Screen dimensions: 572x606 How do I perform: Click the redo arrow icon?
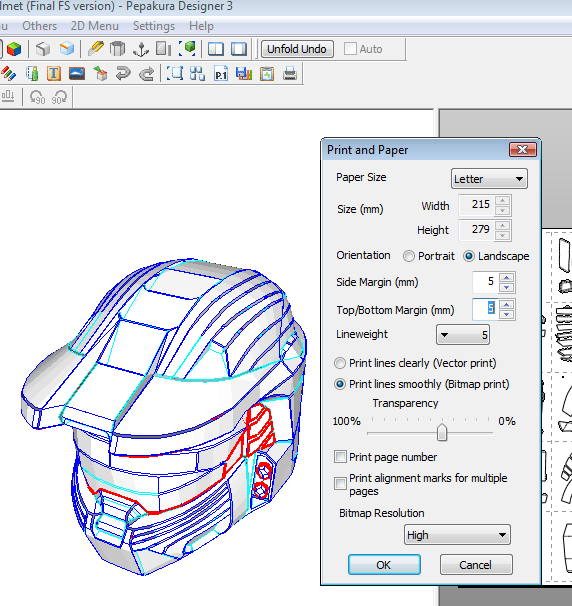click(146, 73)
